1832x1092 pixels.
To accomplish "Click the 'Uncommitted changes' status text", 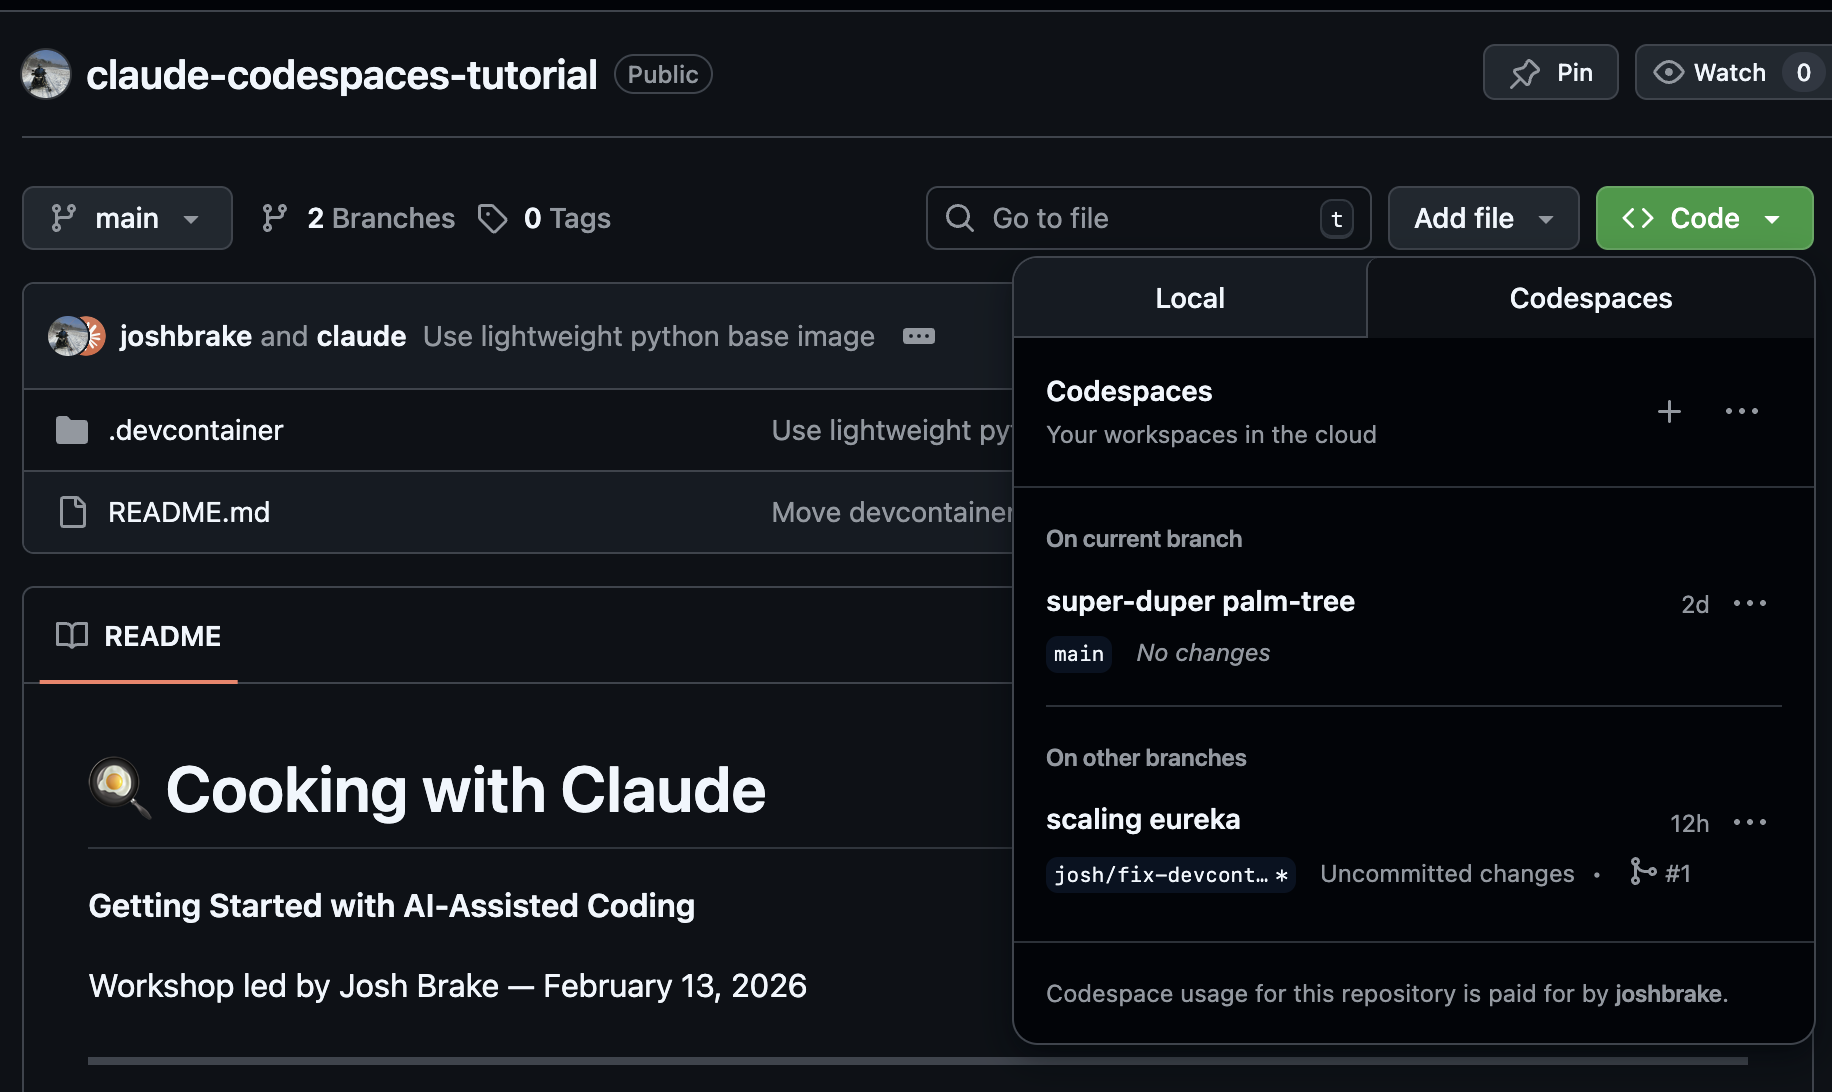I will tap(1447, 874).
